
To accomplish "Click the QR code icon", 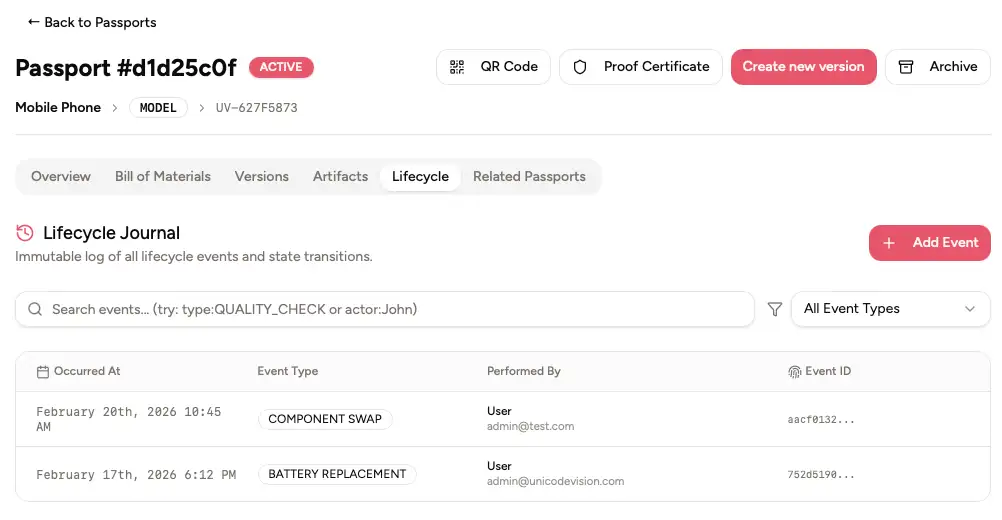I will [x=457, y=67].
